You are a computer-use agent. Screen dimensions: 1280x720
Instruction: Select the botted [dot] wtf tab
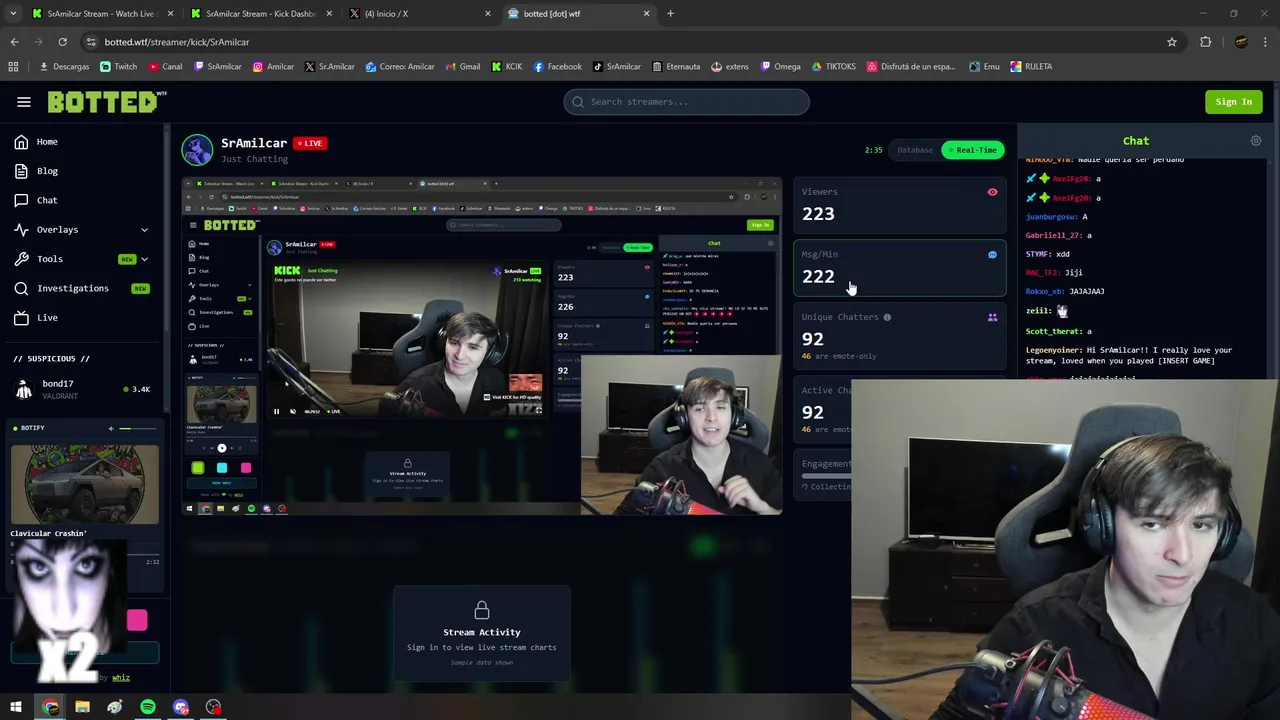(577, 14)
